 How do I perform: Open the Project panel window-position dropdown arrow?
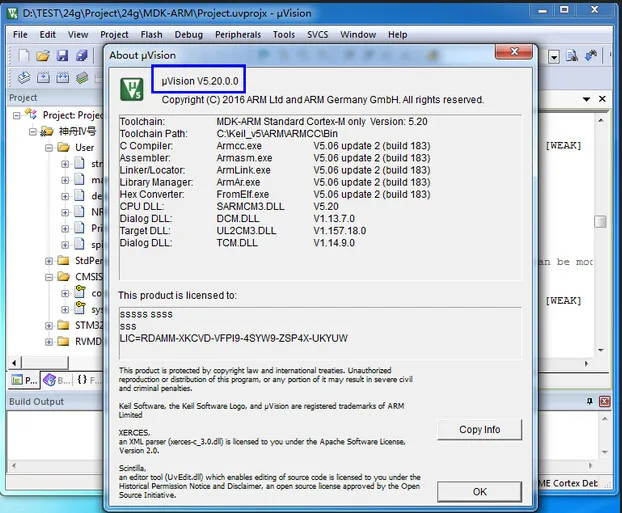click(x=586, y=99)
